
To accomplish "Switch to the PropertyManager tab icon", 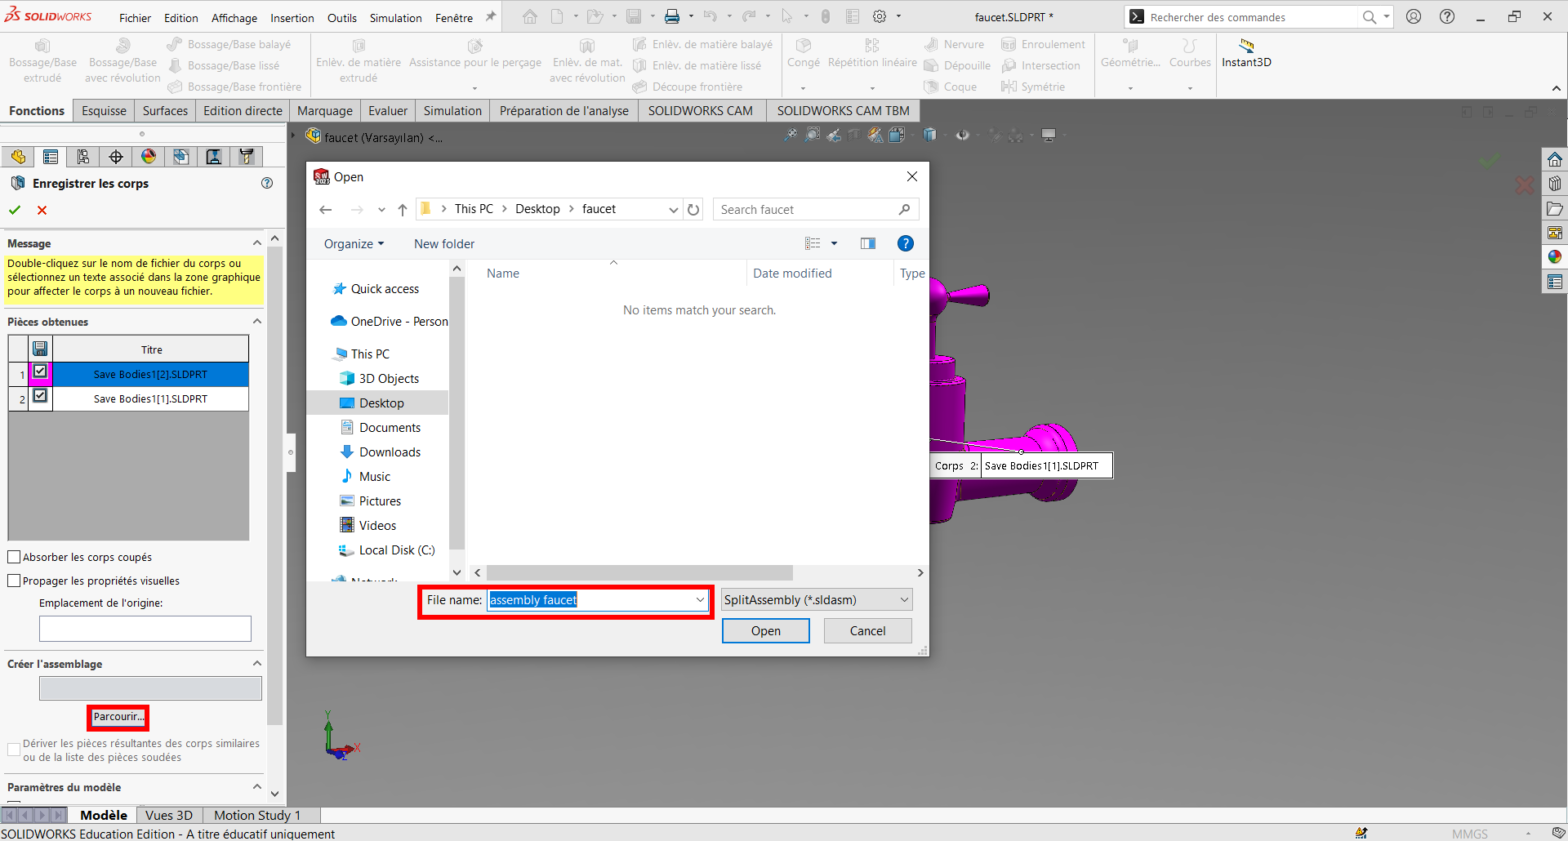I will (50, 157).
